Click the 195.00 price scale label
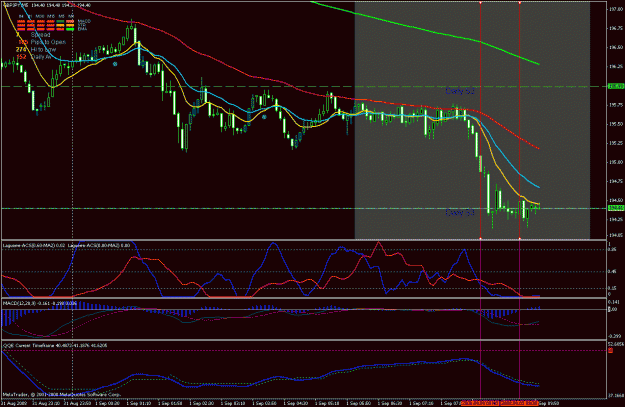625x407 pixels. (x=616, y=162)
